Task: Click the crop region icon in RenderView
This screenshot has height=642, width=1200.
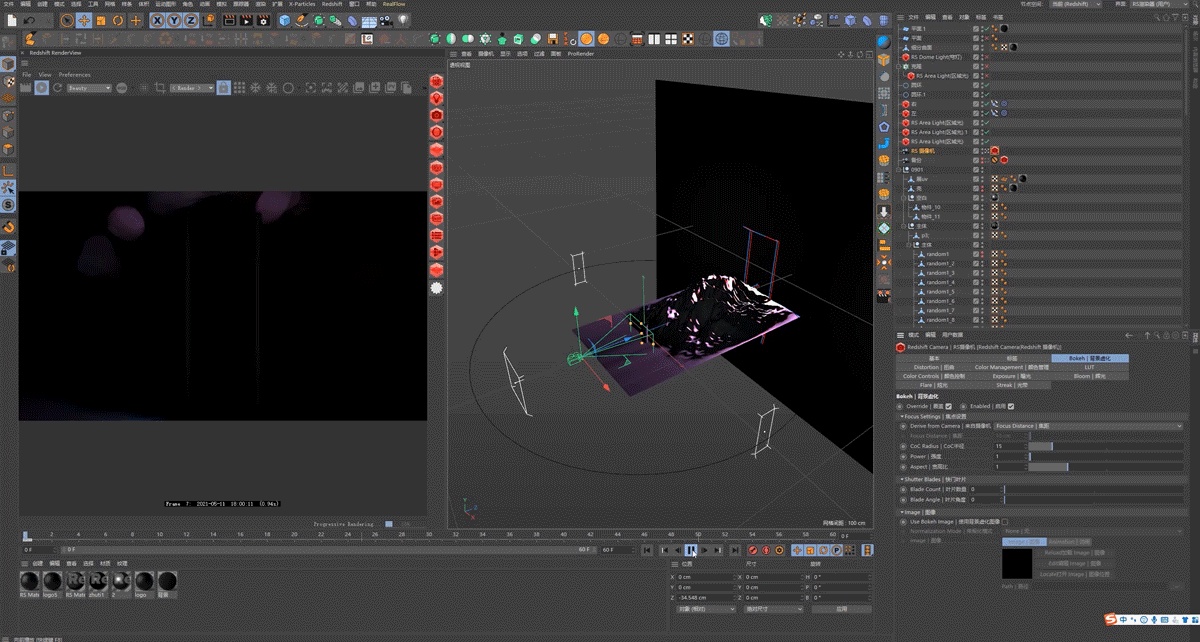Action: [159, 88]
